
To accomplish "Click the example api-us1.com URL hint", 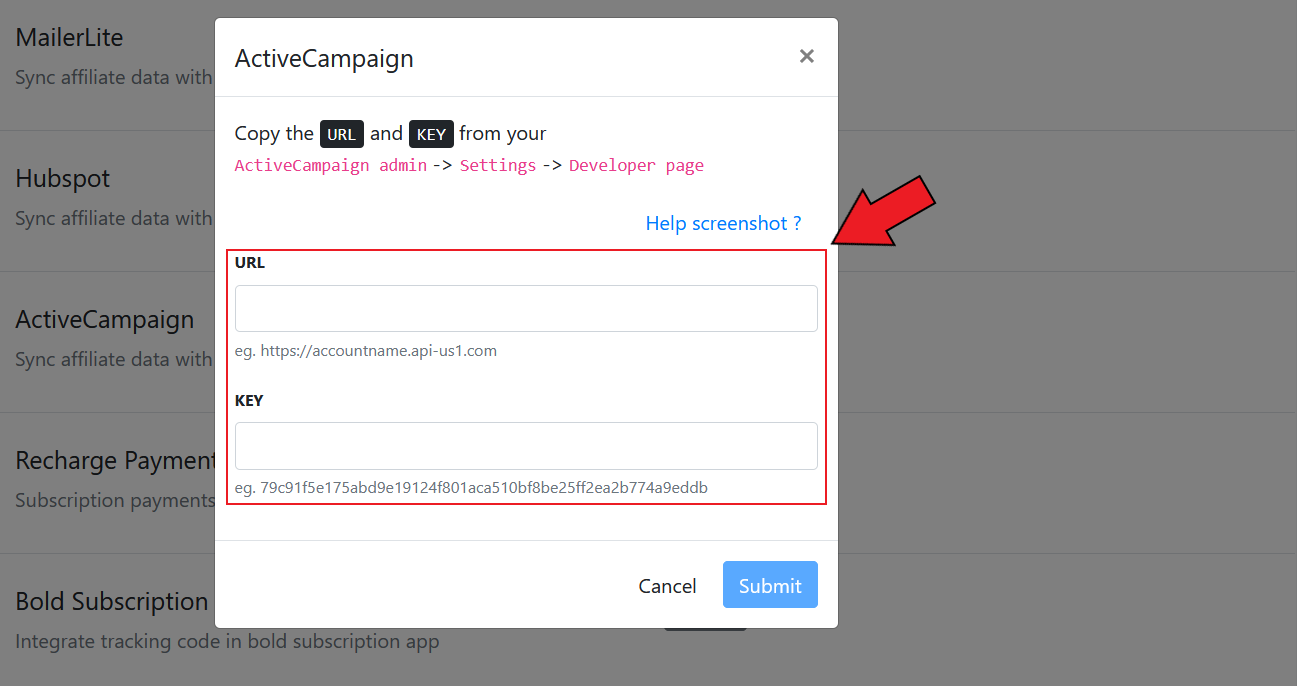I will point(366,351).
